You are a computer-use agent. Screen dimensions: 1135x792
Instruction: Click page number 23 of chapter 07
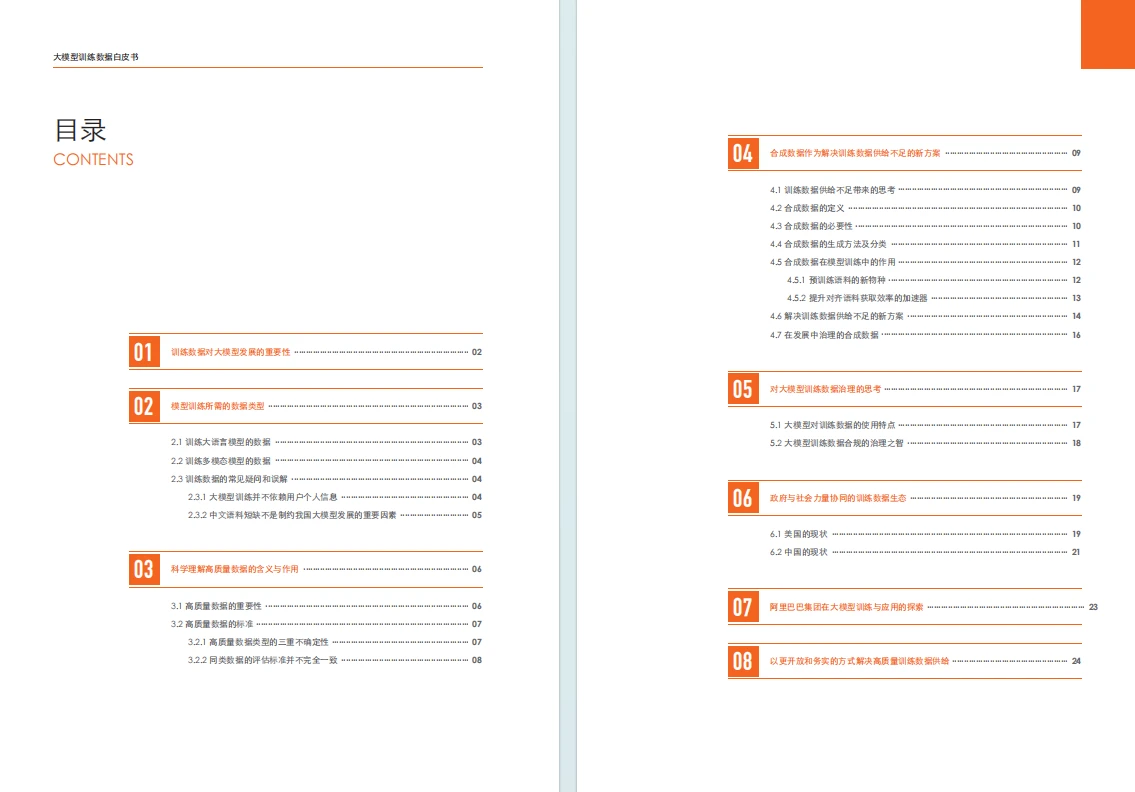tap(1093, 607)
